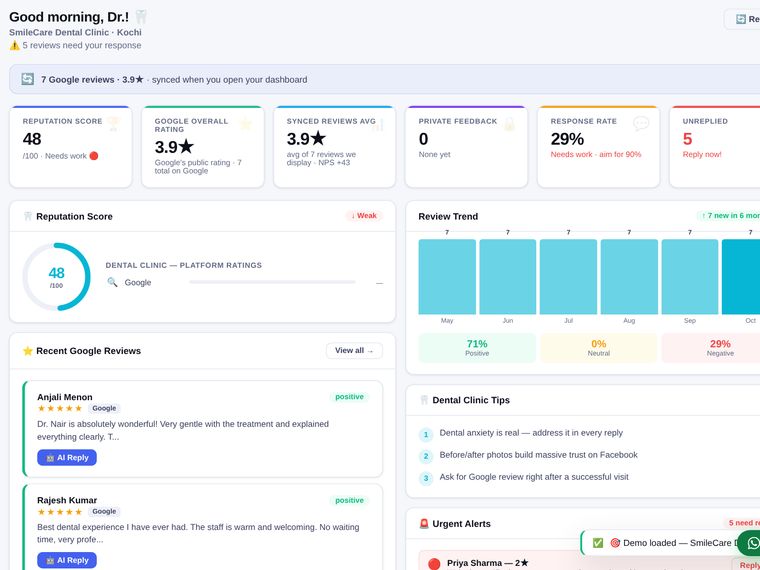Click 'DENTAL CLINIC — PLATFORM RATINGS' heading
The width and height of the screenshot is (760, 570).
point(184,265)
